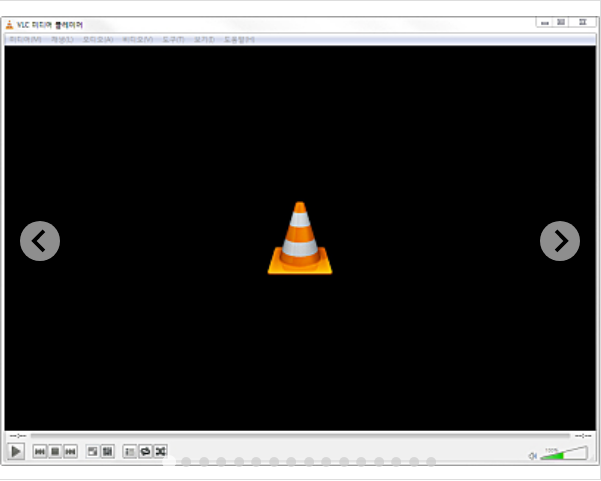Stop playback with the stop button
Viewport: 601px width, 481px height.
pyautogui.click(x=55, y=451)
